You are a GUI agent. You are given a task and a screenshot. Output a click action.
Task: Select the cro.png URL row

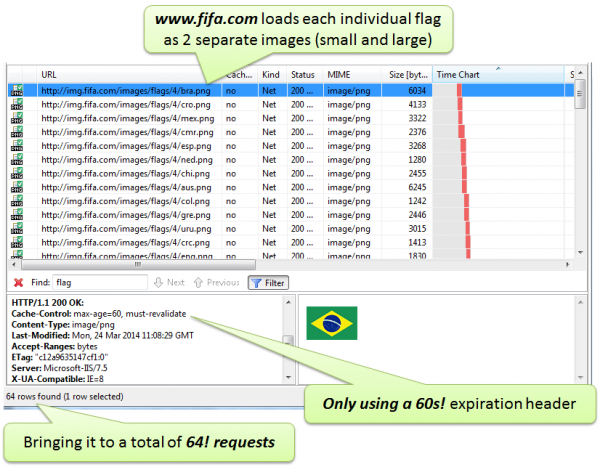[126, 105]
